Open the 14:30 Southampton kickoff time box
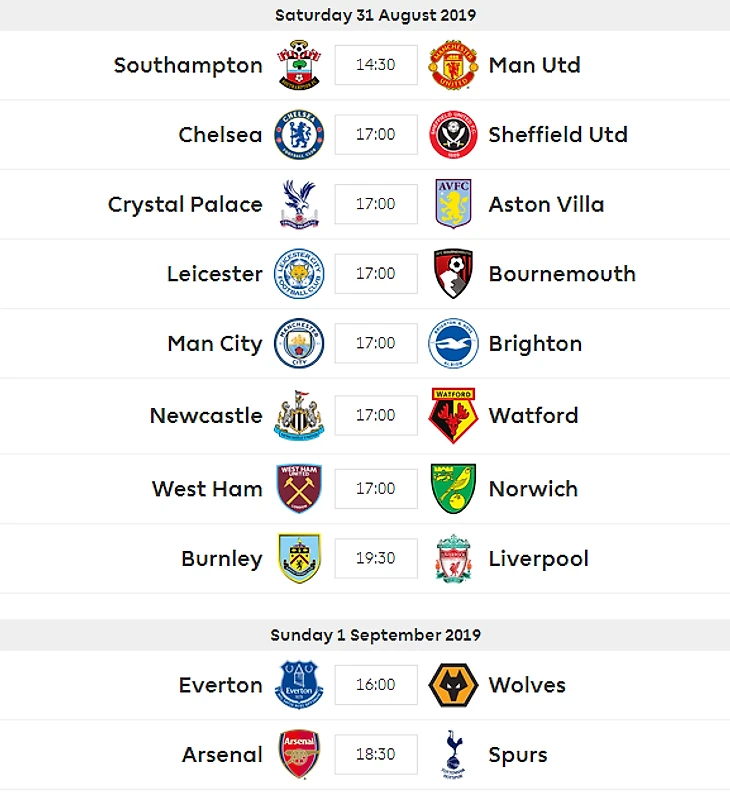Screen dimensions: 730x800 click(376, 65)
